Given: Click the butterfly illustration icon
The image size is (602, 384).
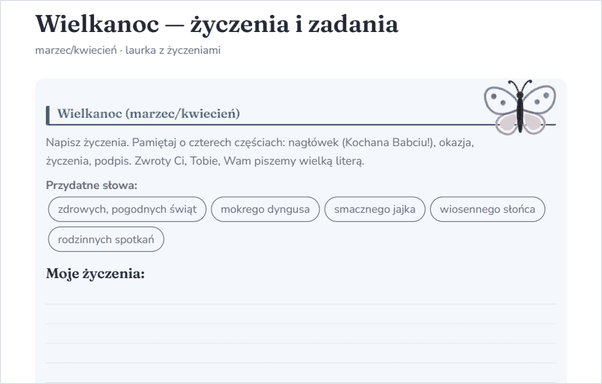Looking at the screenshot, I should click(x=519, y=107).
